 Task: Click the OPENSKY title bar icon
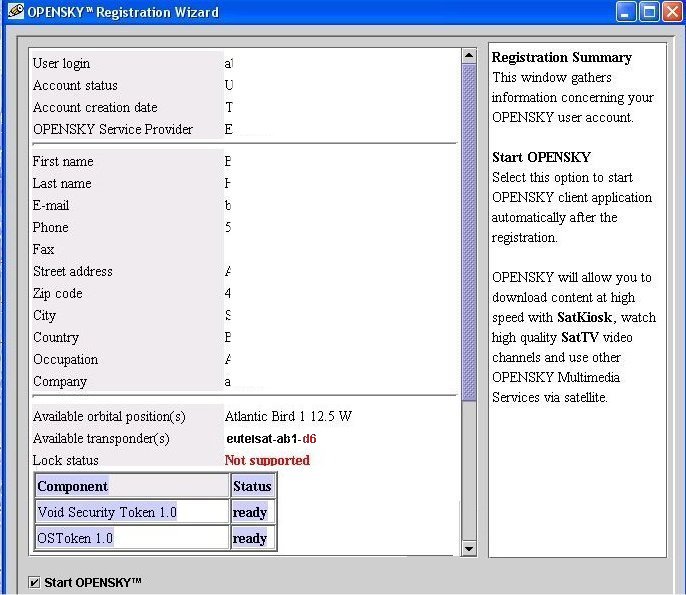pyautogui.click(x=15, y=11)
